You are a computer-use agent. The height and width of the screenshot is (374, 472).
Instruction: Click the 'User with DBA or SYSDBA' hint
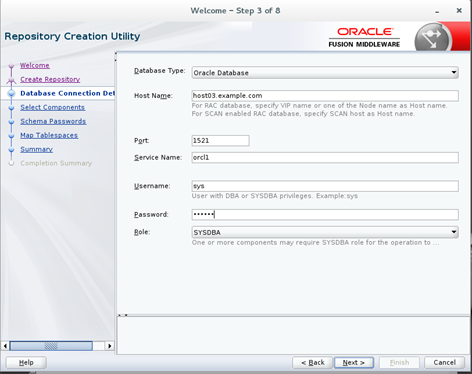point(275,196)
